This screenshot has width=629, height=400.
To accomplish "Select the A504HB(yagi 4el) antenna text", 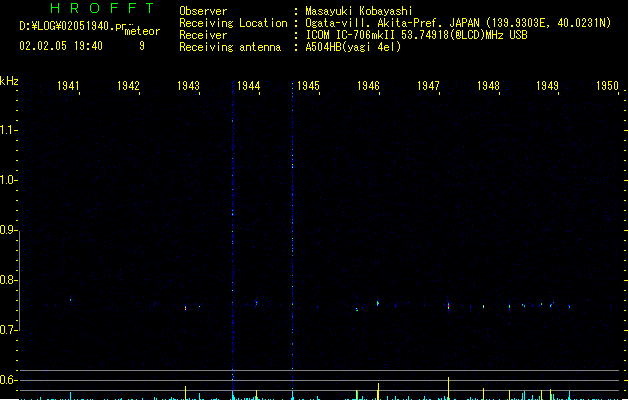I will click(353, 47).
